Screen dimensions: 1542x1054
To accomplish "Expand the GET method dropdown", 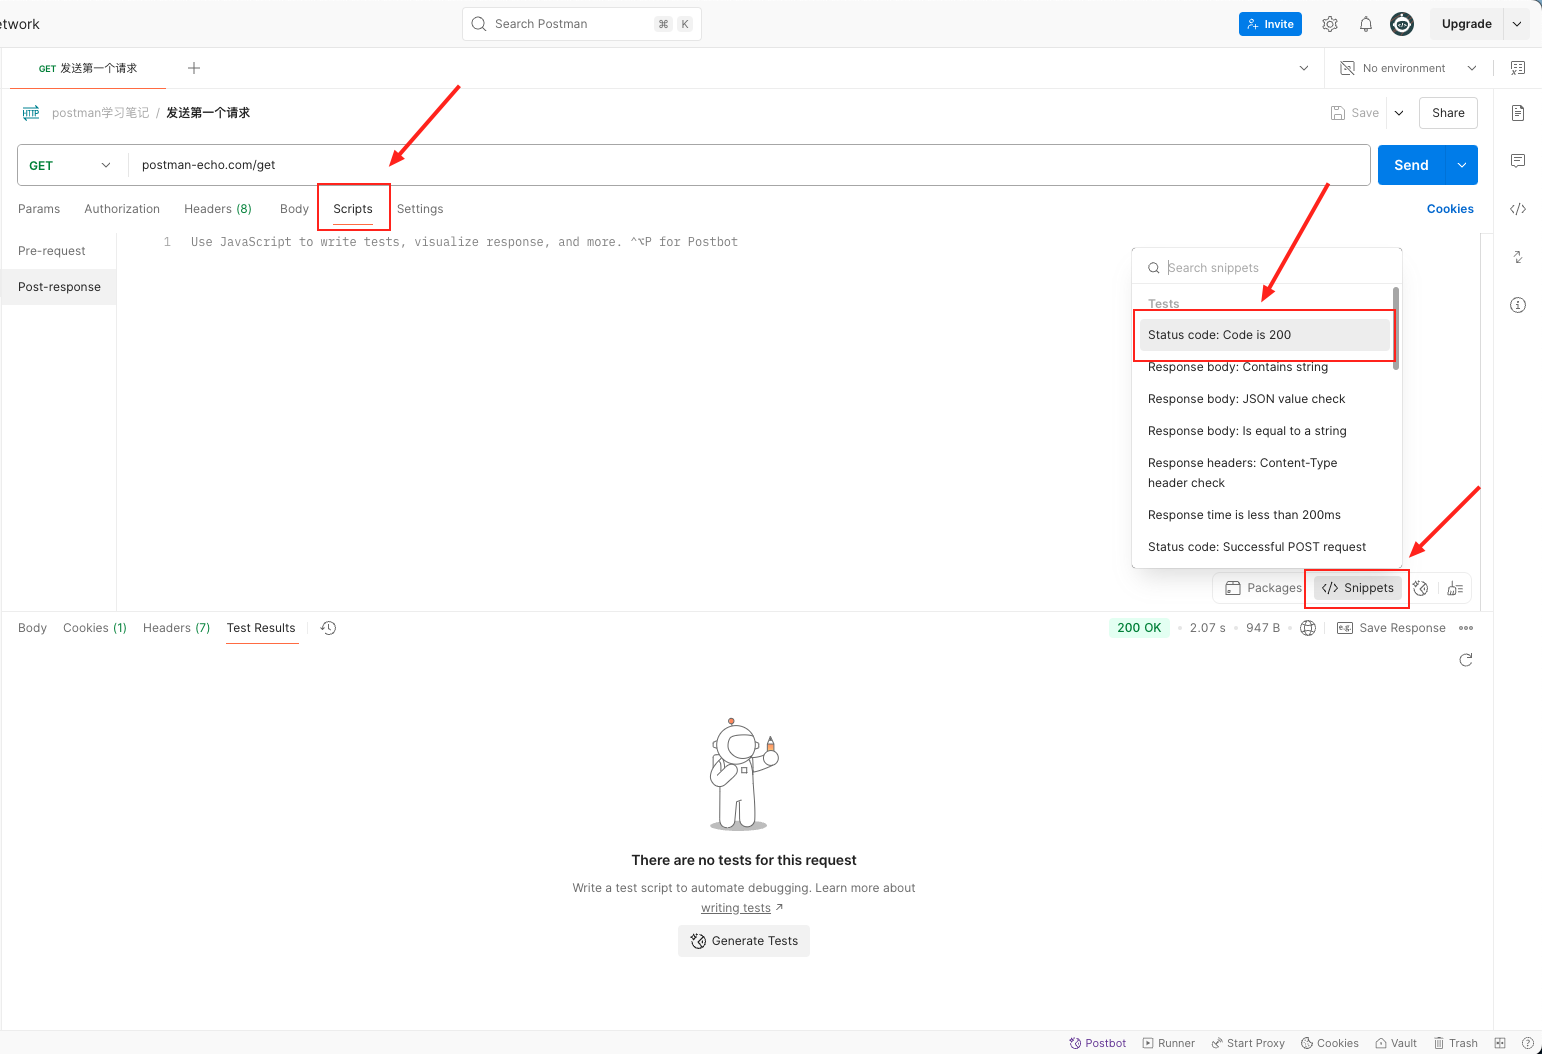I will pos(70,165).
